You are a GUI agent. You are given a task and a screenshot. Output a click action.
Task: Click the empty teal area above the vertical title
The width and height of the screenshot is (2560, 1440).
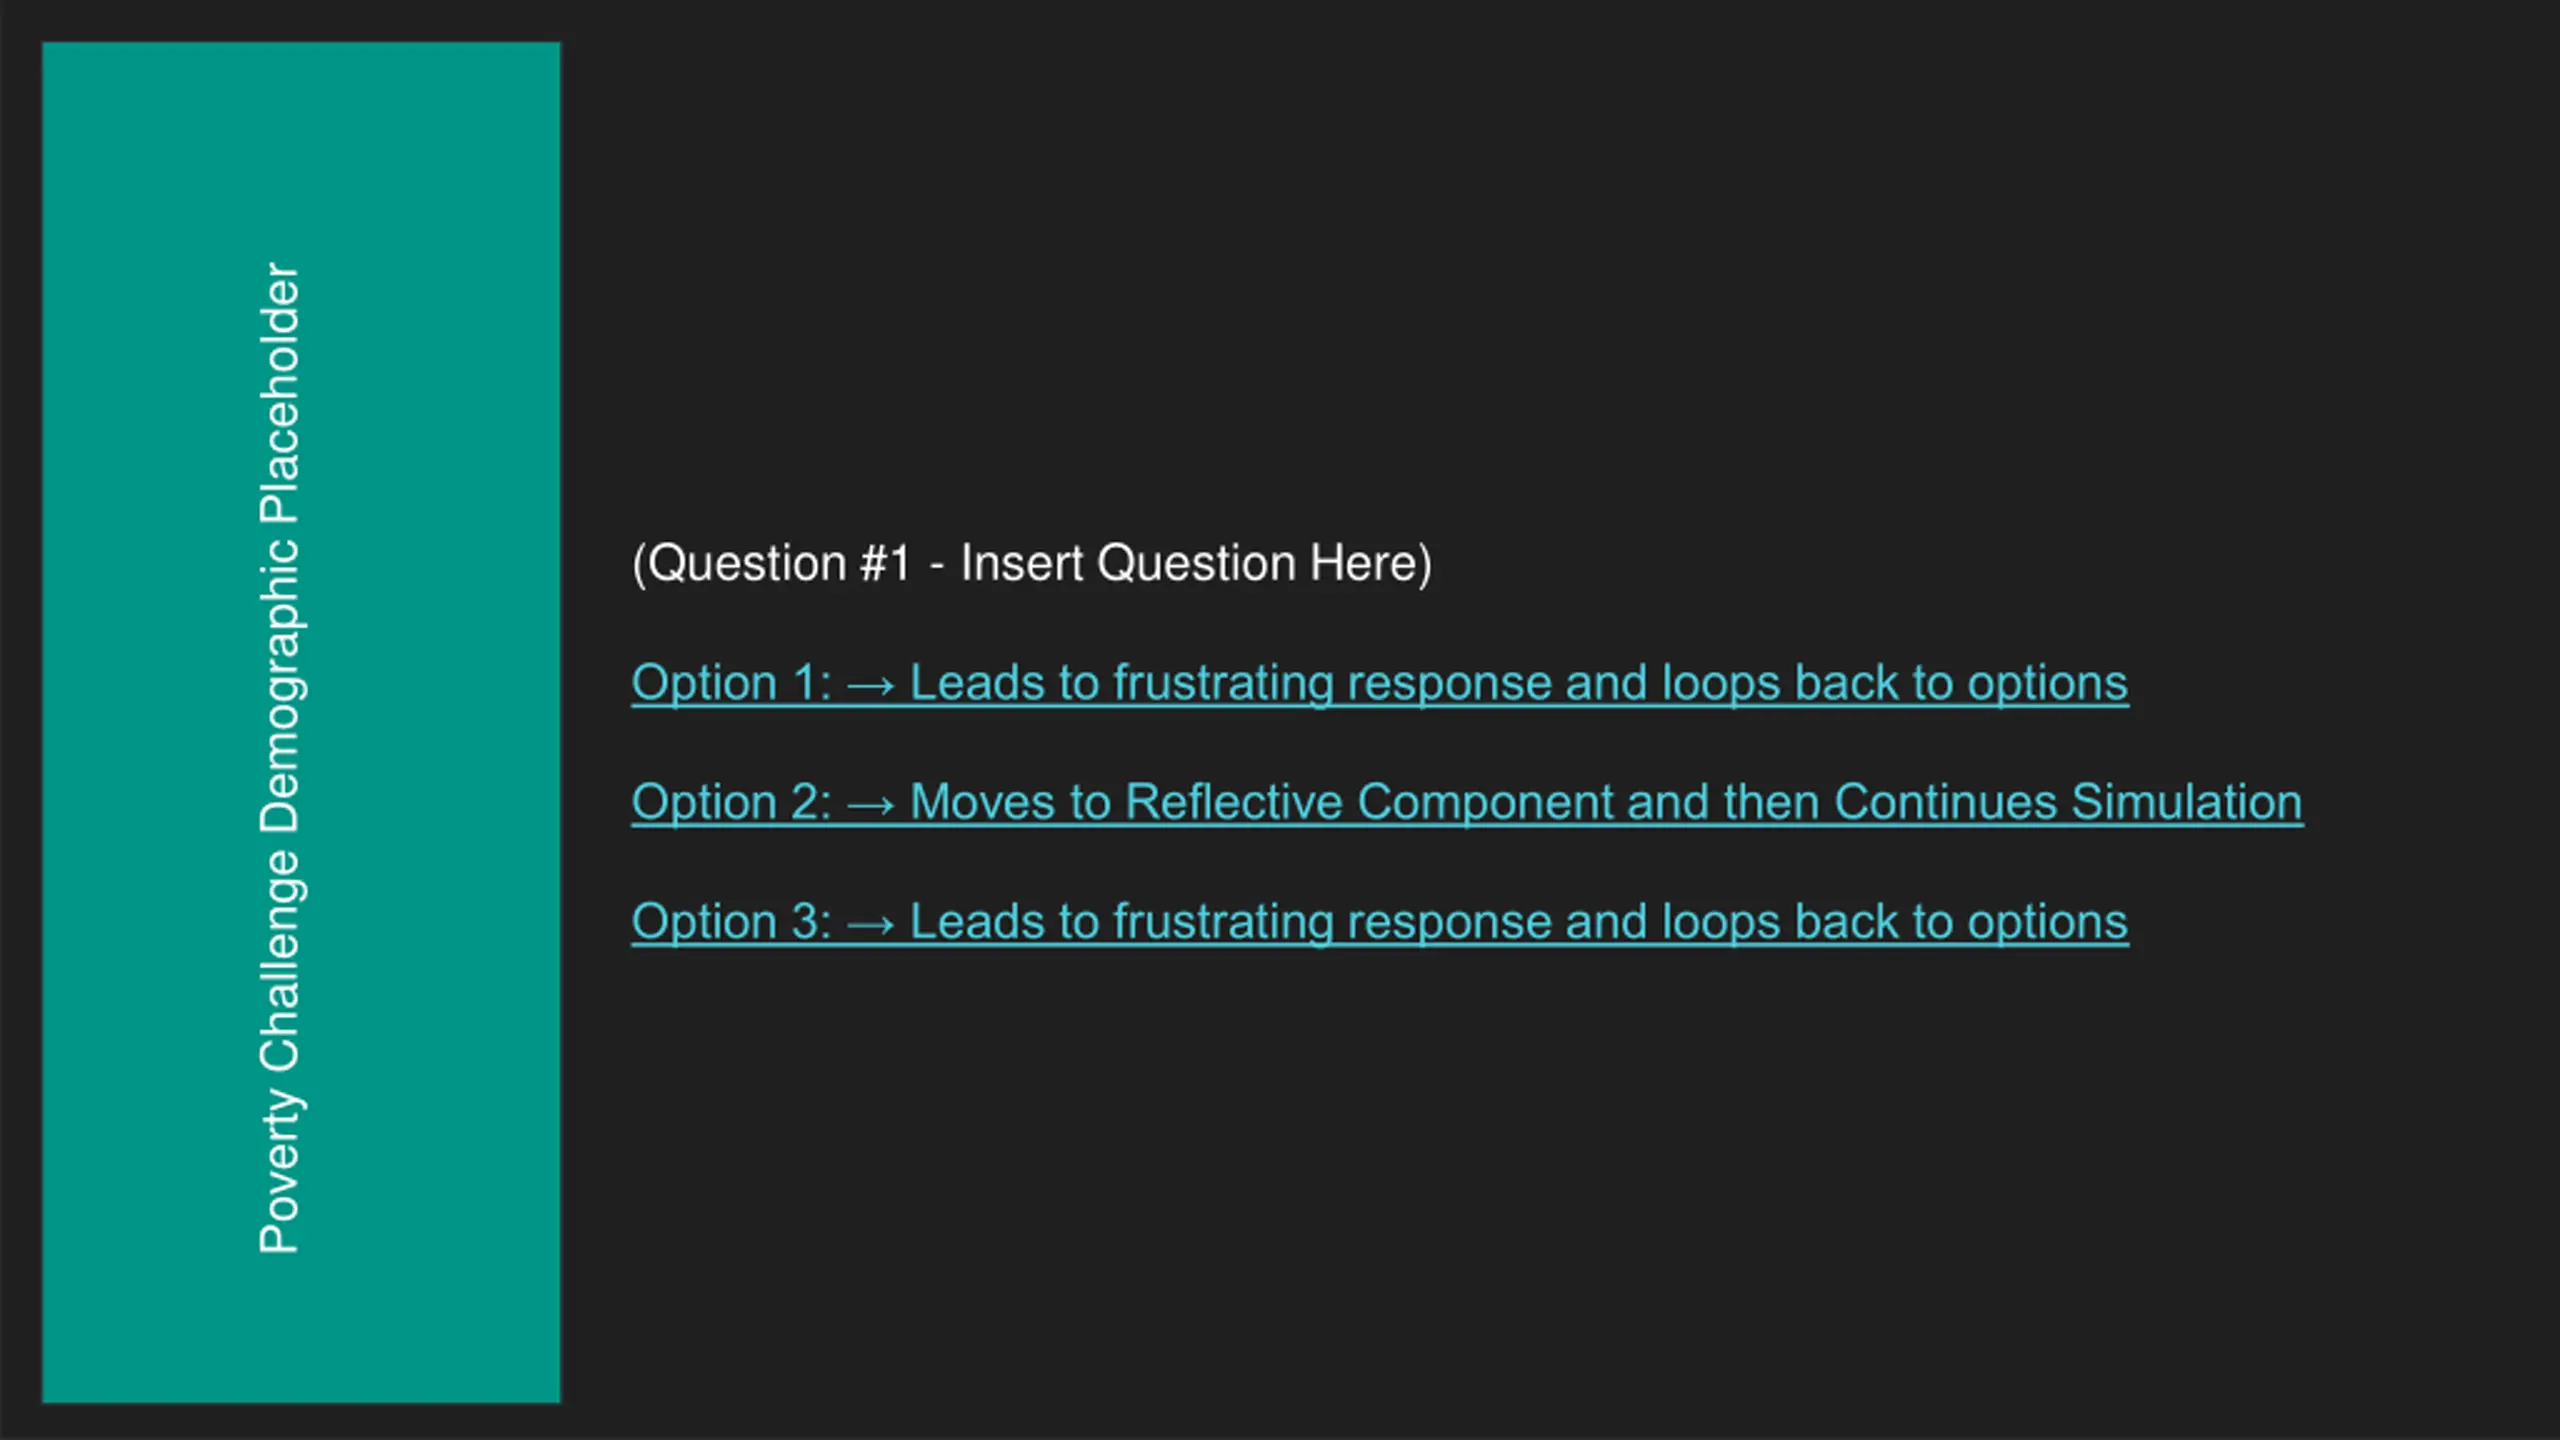coord(300,150)
